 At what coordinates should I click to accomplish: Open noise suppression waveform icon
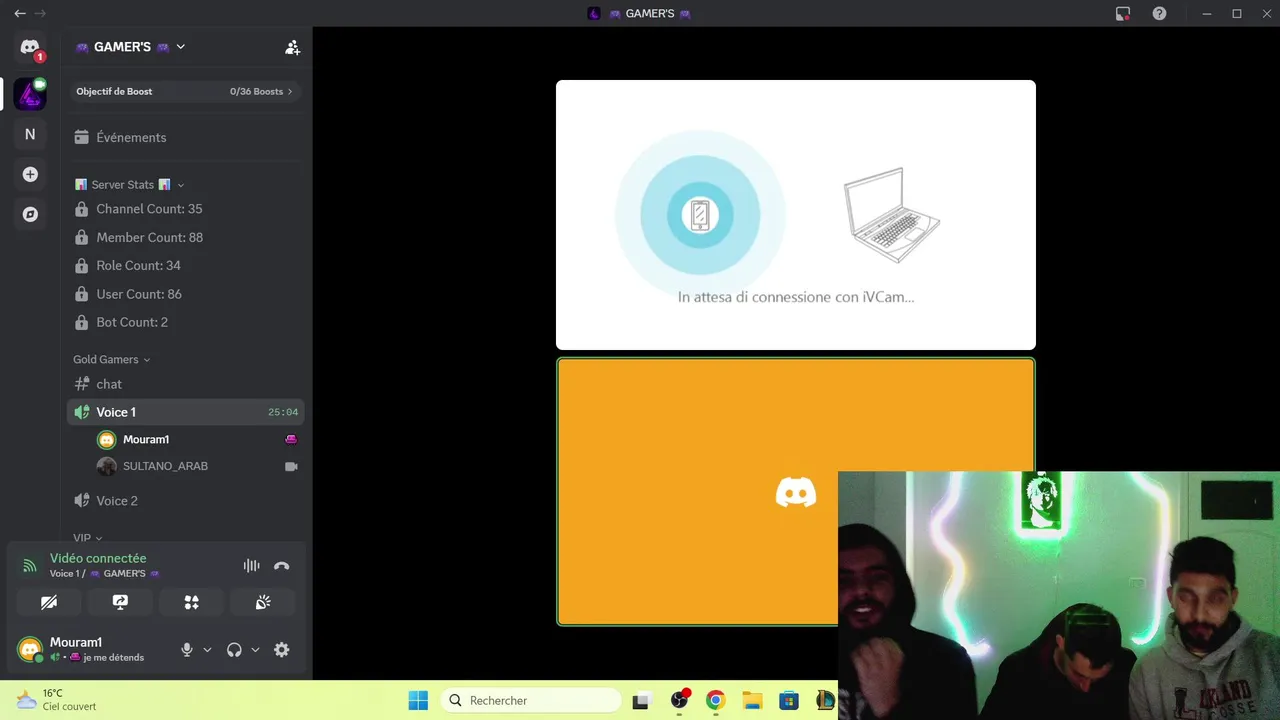[x=251, y=565]
